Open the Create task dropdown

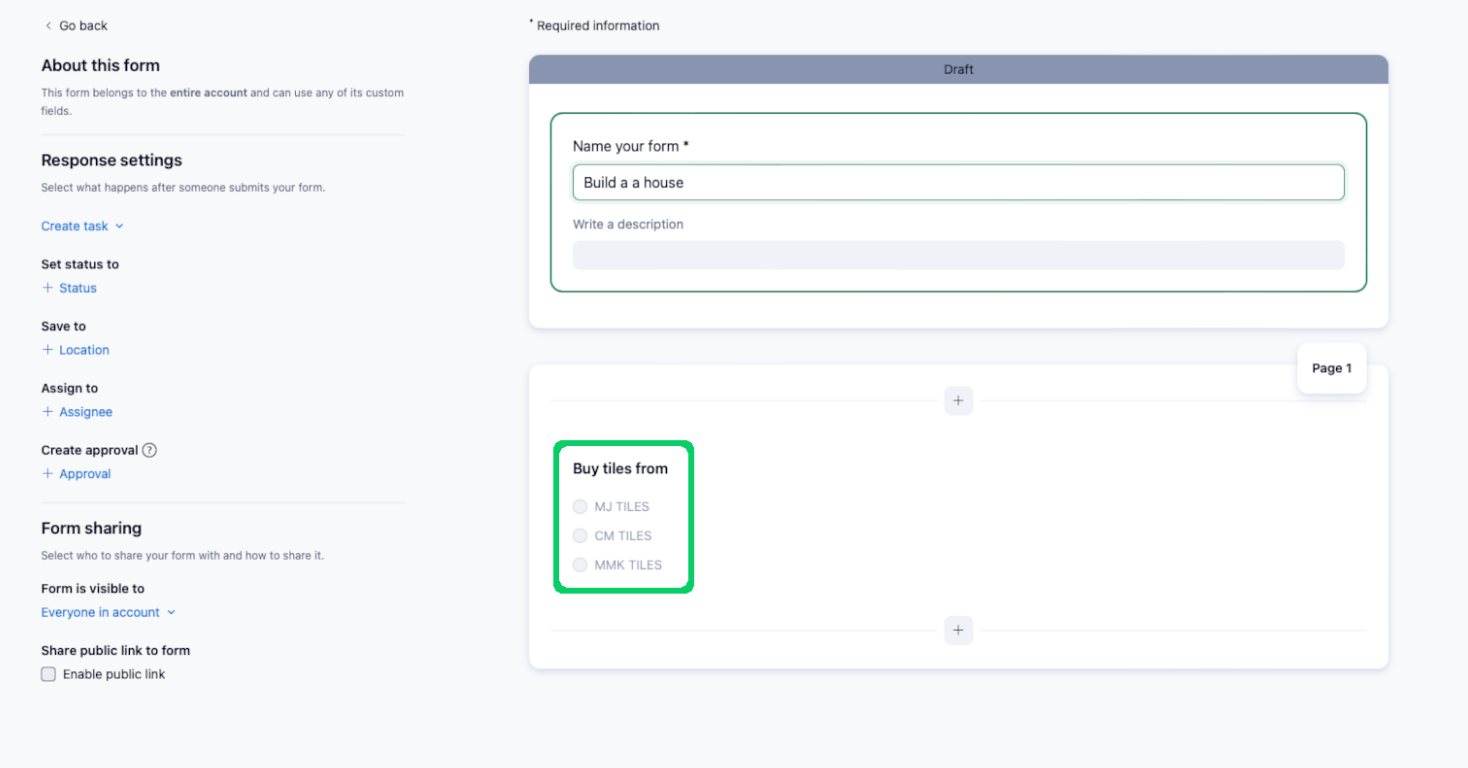(75, 226)
